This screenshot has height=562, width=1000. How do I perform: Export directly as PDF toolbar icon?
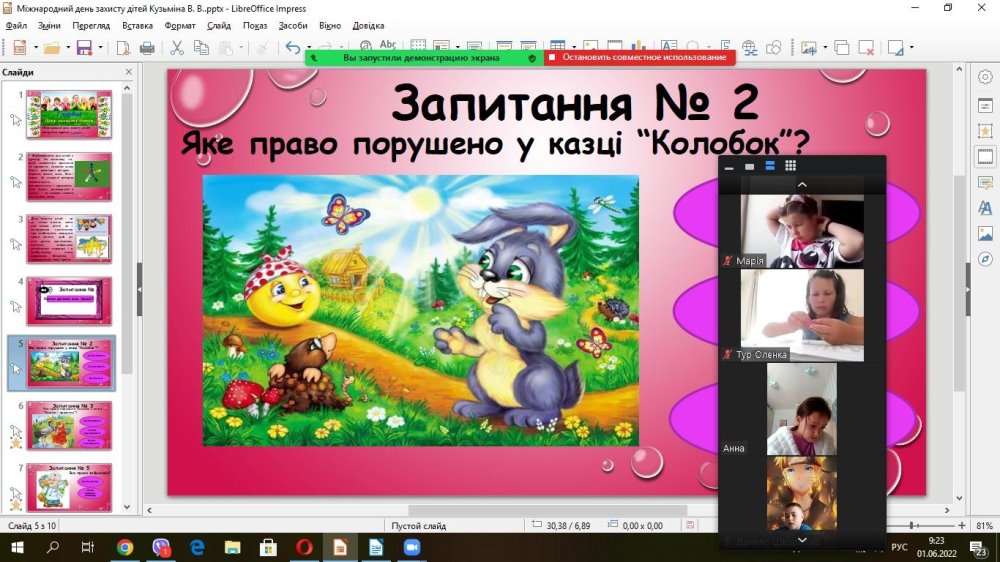pyautogui.click(x=123, y=48)
